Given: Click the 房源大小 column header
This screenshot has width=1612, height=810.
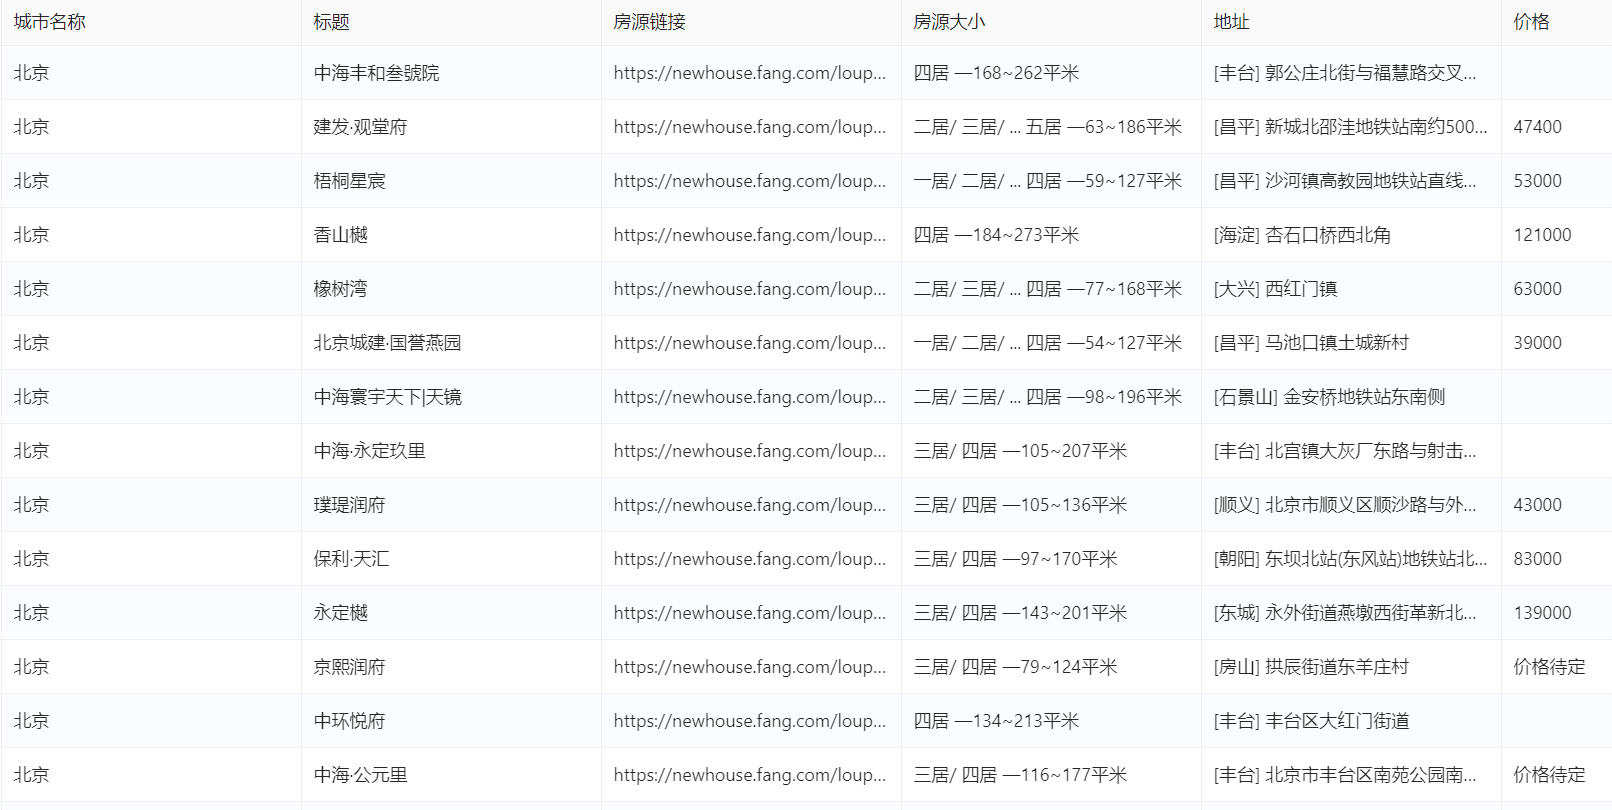Looking at the screenshot, I should (x=950, y=22).
